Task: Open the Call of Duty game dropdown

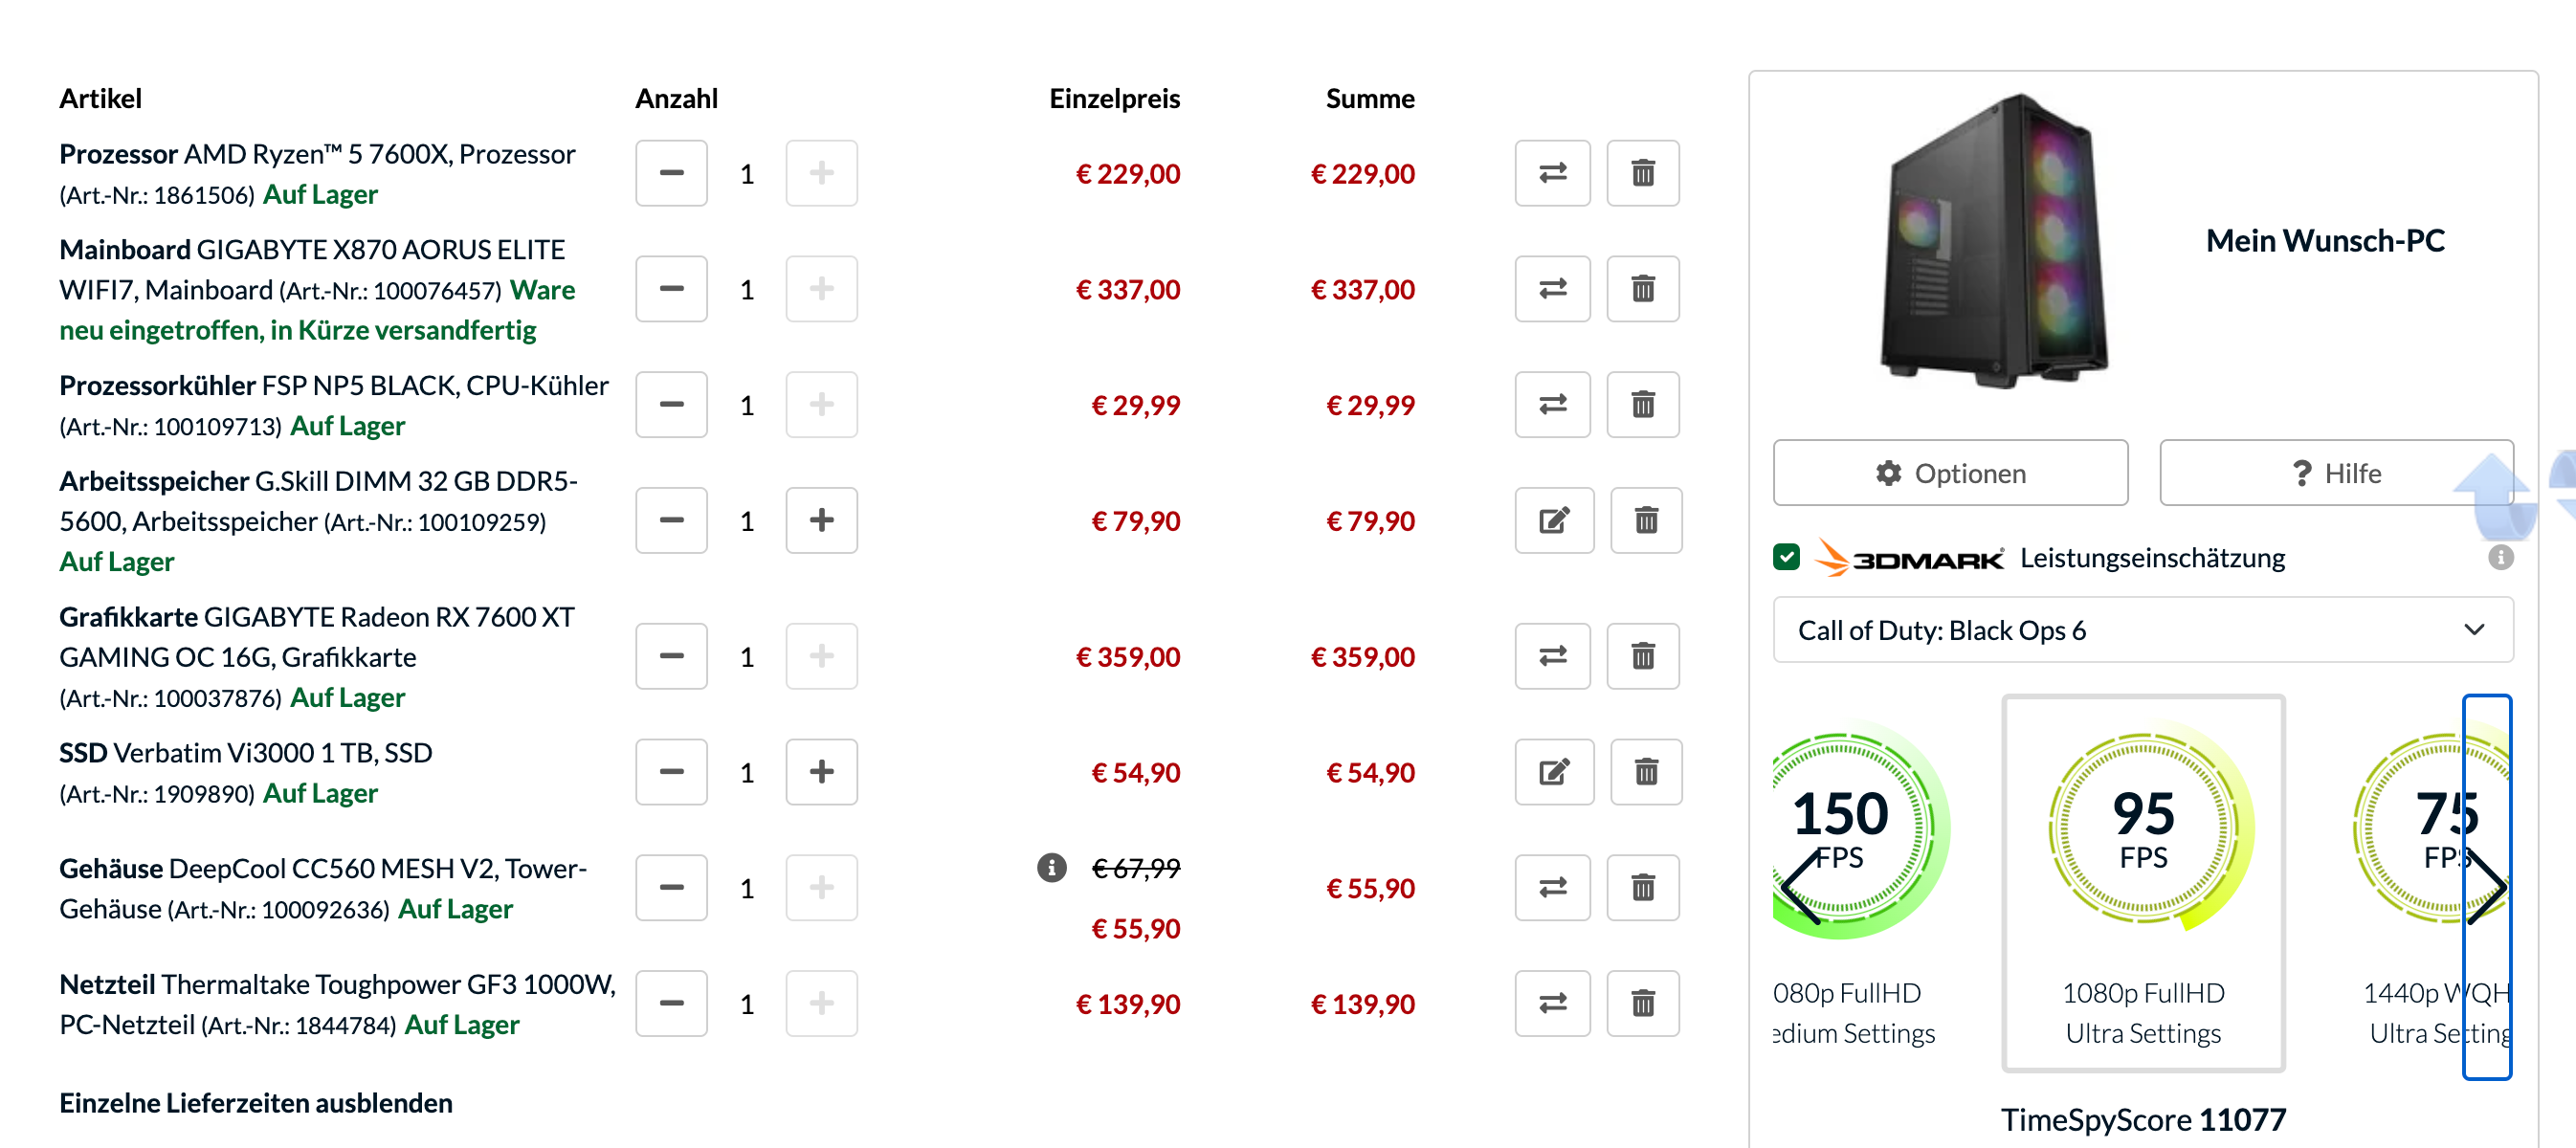Action: click(2142, 630)
